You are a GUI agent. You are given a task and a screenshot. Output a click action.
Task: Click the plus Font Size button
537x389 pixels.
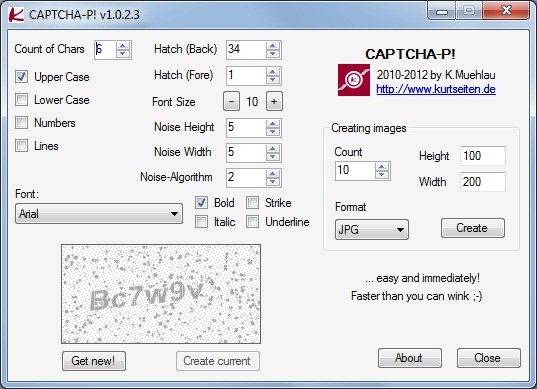tap(274, 101)
